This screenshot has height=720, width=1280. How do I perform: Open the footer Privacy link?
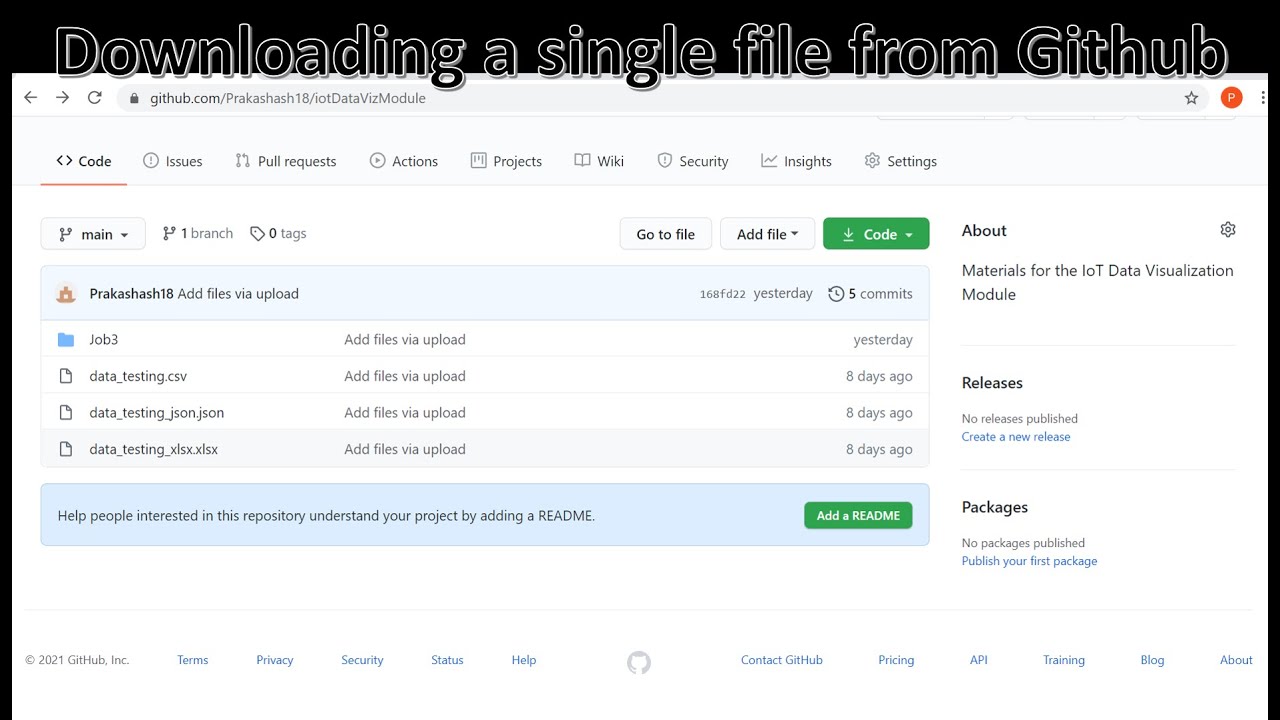[275, 660]
